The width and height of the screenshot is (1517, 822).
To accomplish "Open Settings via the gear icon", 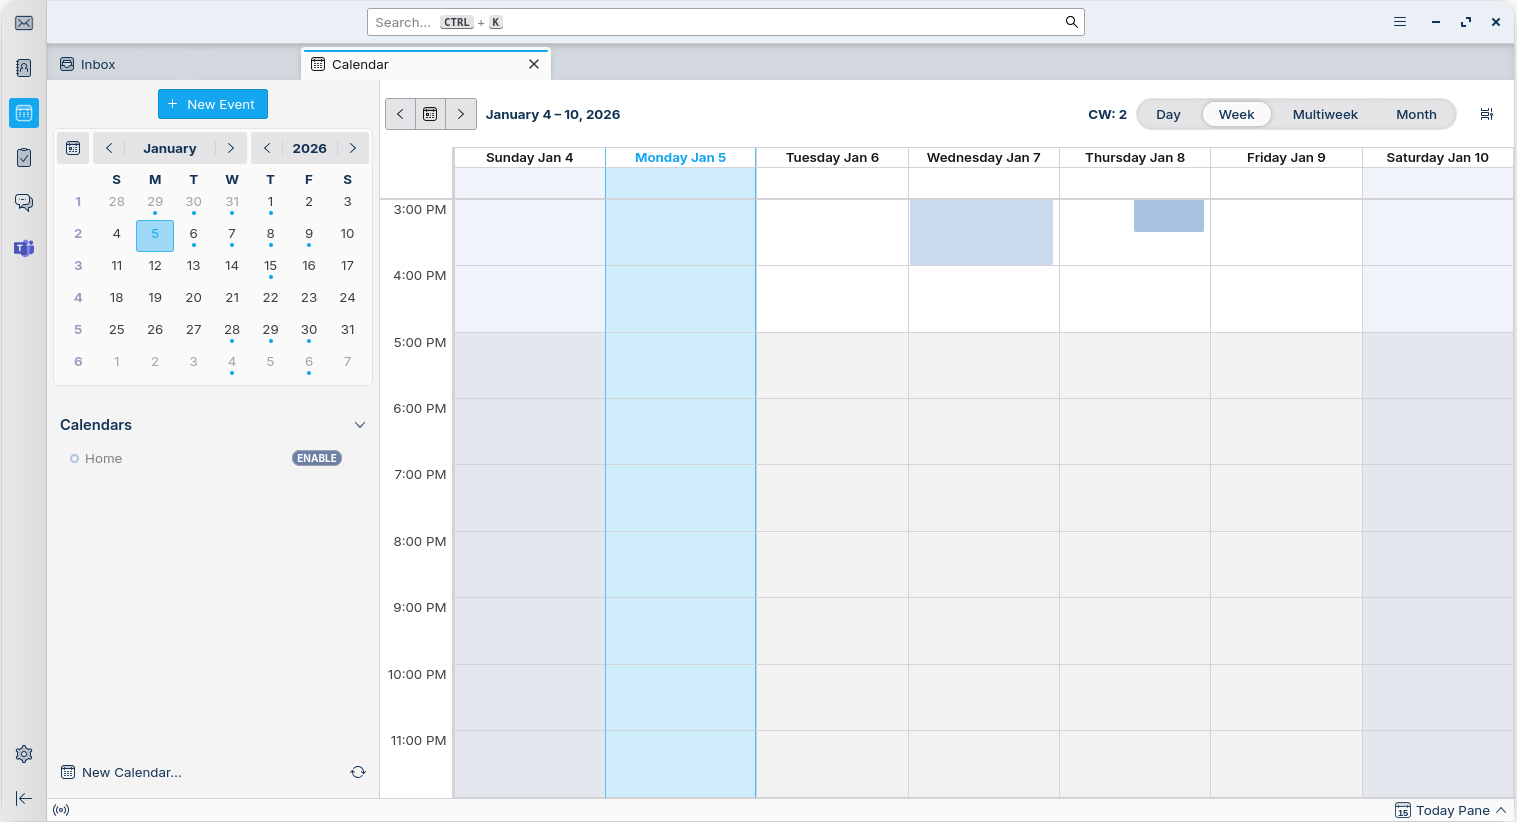I will pyautogui.click(x=24, y=754).
